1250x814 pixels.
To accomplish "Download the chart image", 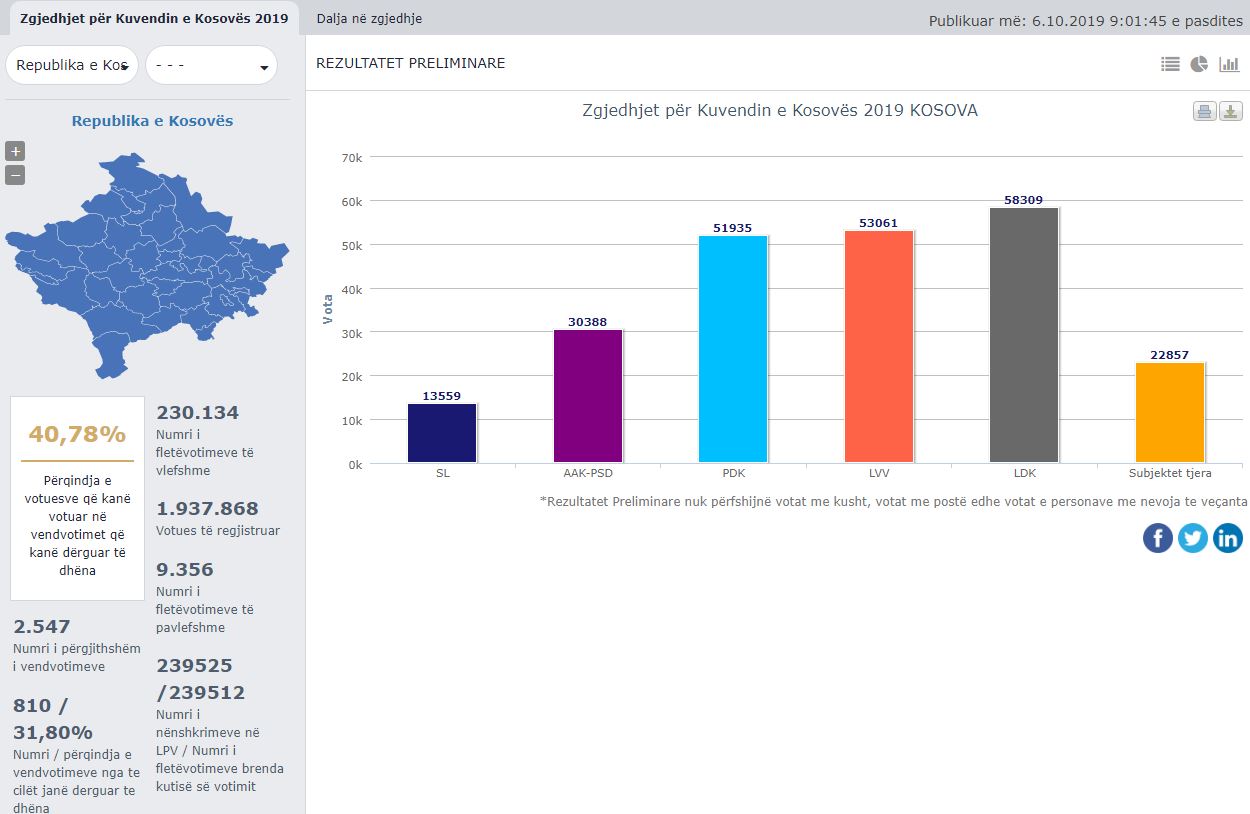I will tap(1231, 111).
